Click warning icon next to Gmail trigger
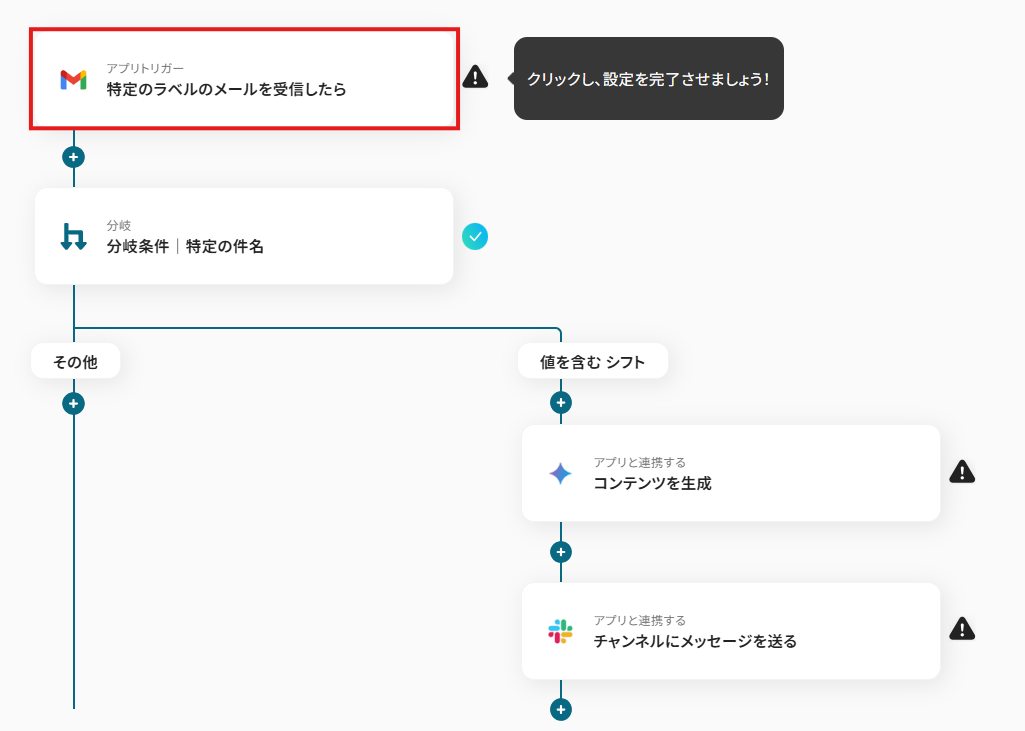This screenshot has width=1025, height=731. coord(475,77)
